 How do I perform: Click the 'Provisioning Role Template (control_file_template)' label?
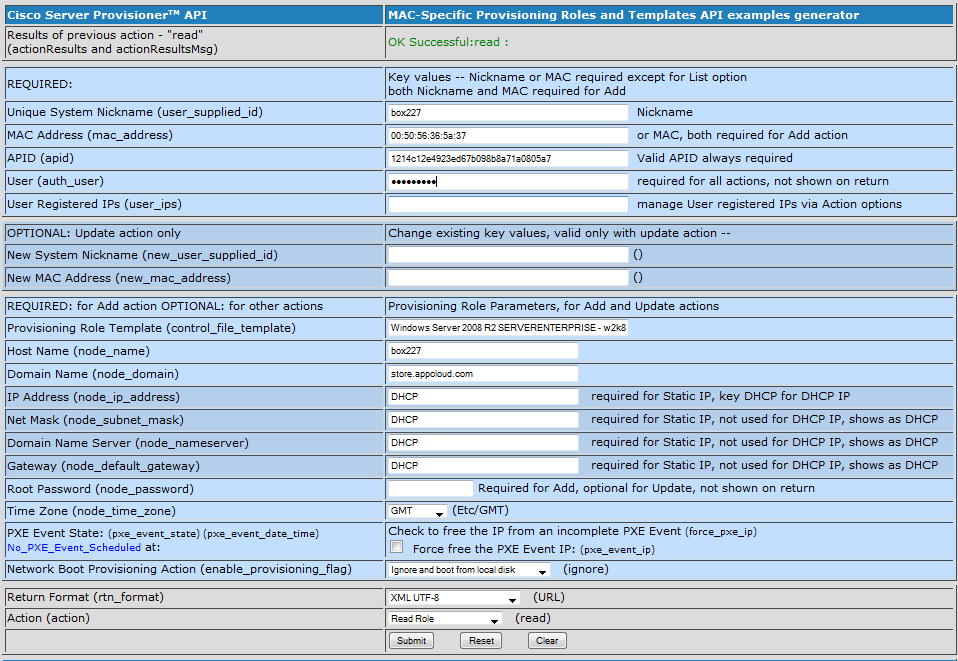pos(152,328)
